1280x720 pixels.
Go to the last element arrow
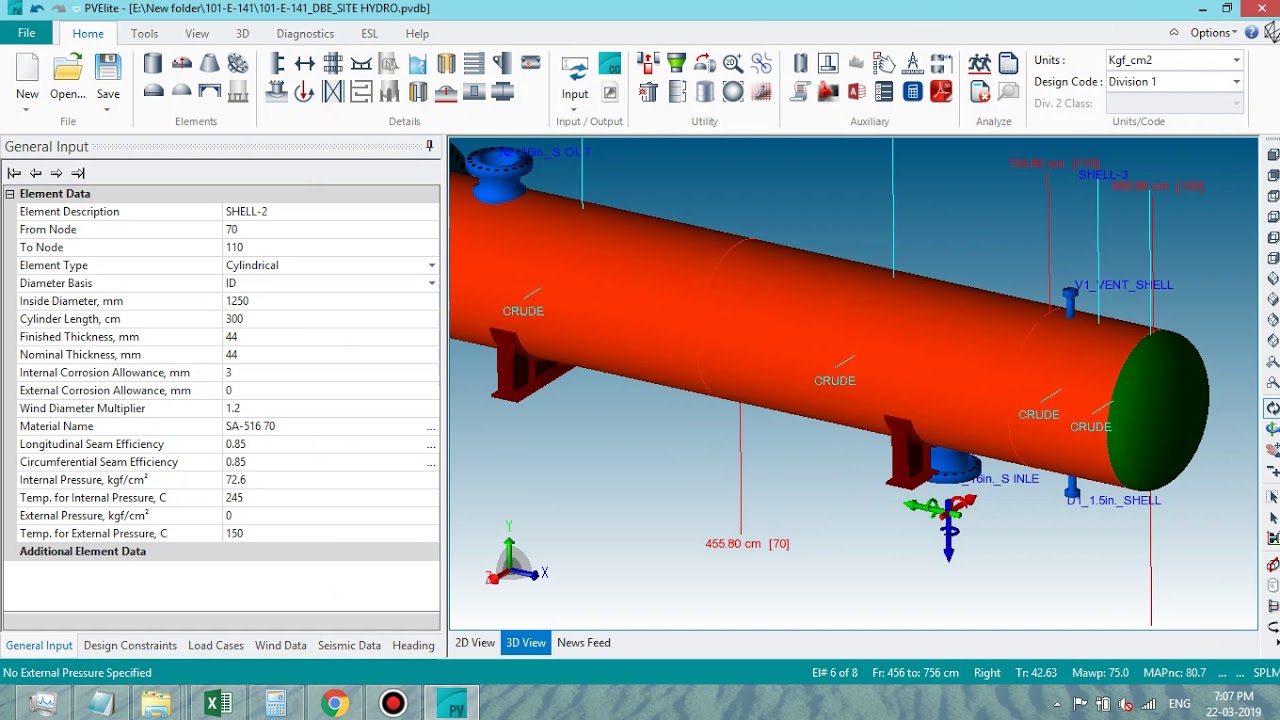coord(78,173)
